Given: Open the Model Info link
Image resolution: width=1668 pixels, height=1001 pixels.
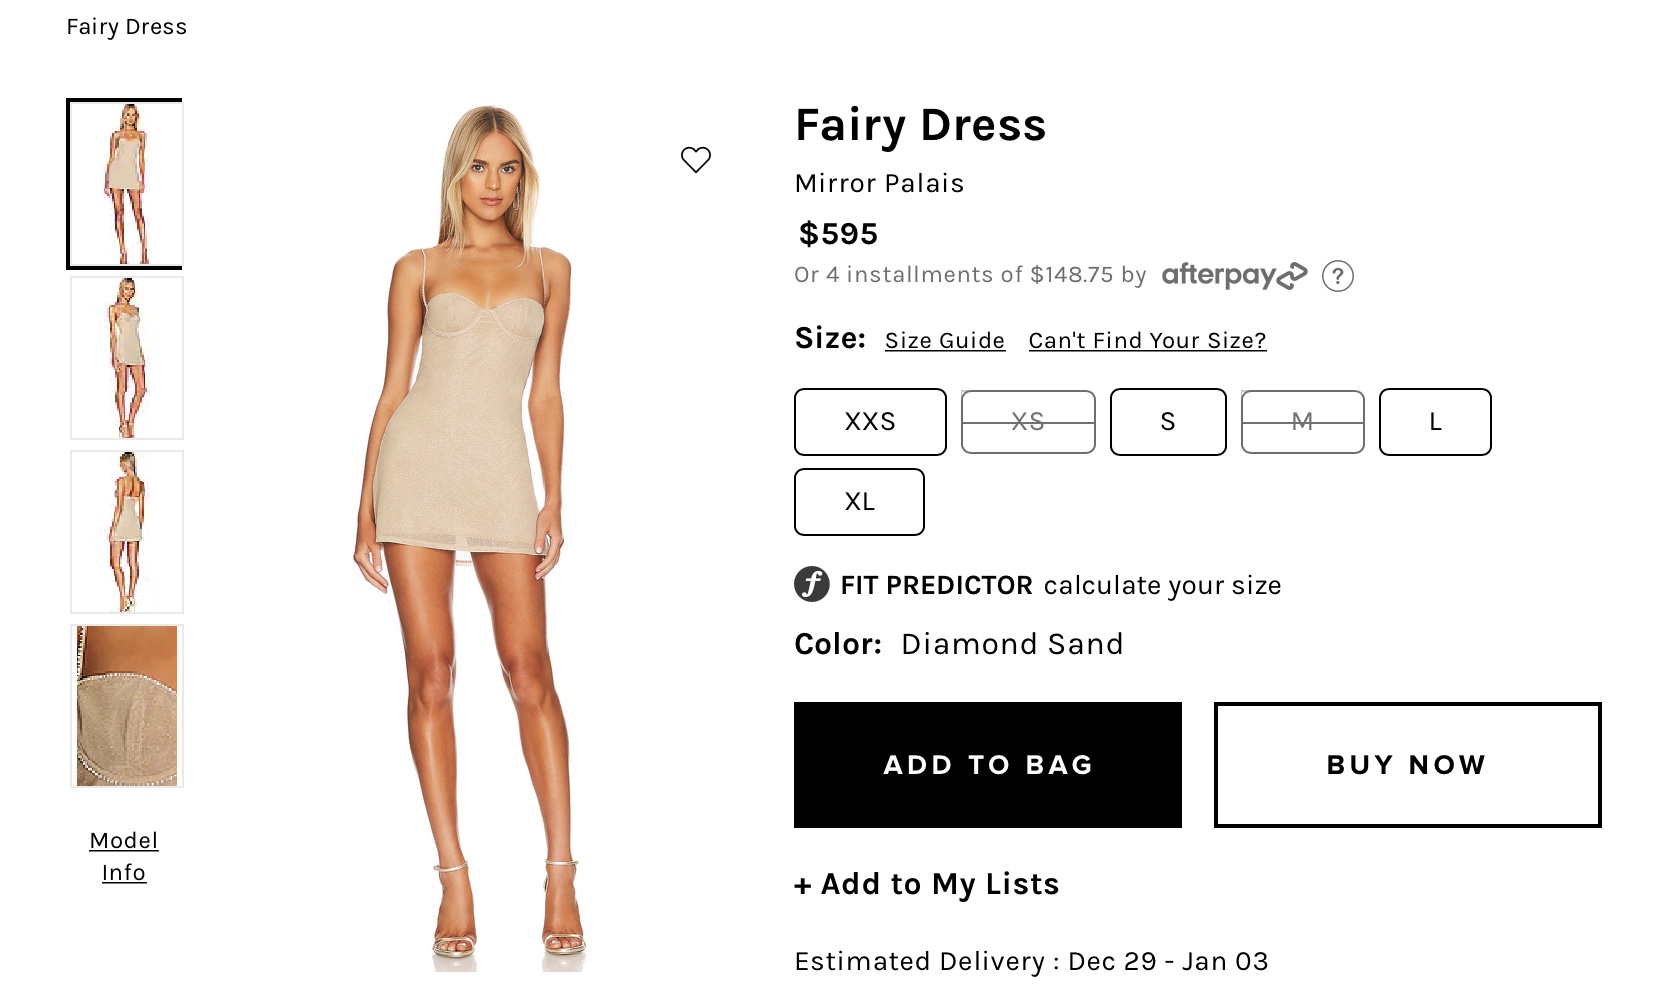Looking at the screenshot, I should coord(124,857).
